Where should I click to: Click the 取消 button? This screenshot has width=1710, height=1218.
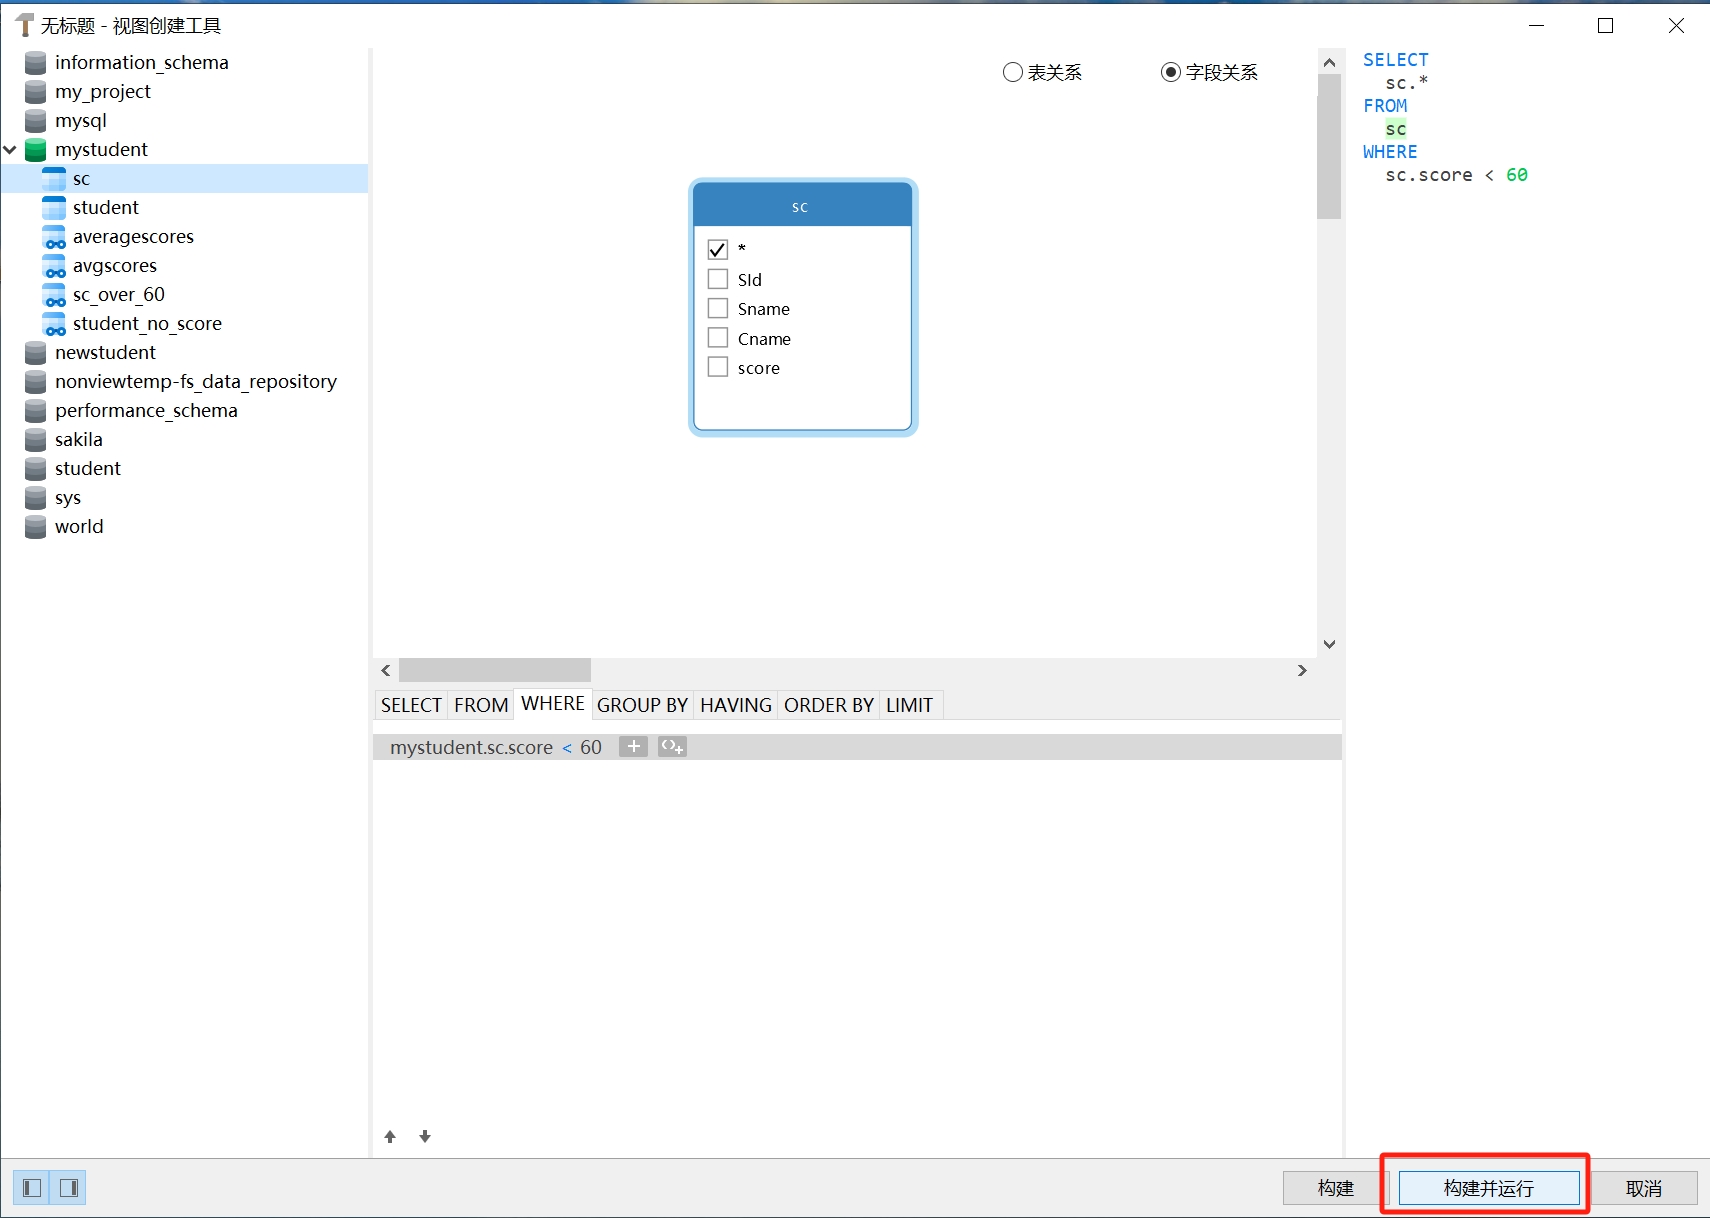[x=1643, y=1188]
